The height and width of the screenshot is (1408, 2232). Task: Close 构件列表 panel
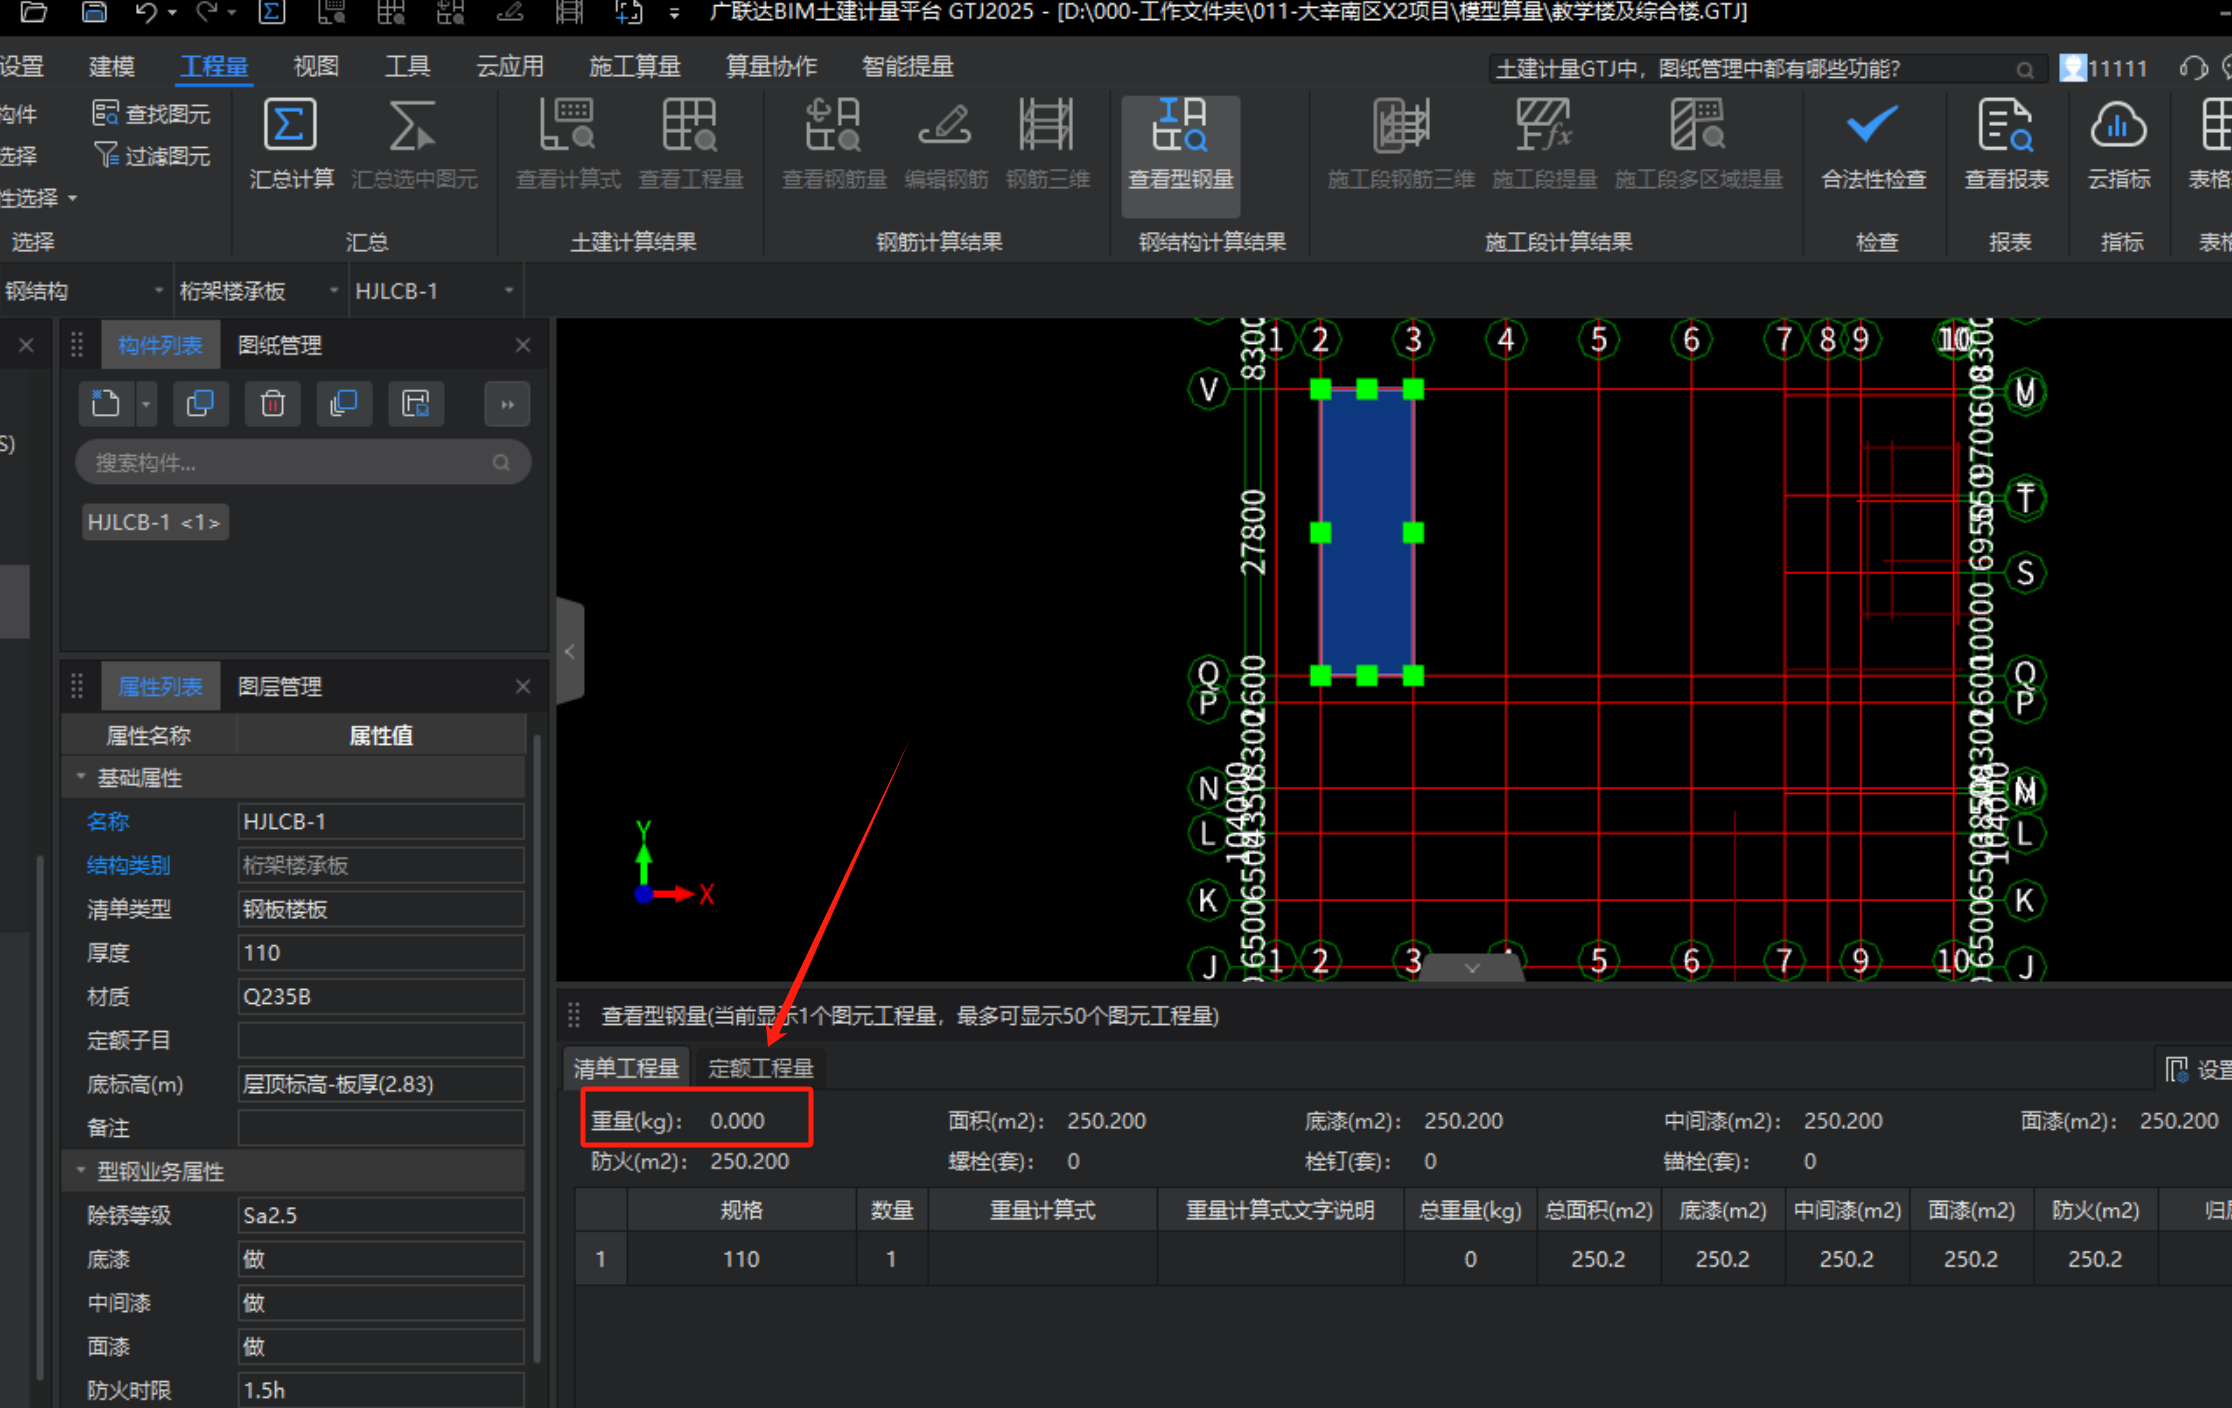pos(523,345)
